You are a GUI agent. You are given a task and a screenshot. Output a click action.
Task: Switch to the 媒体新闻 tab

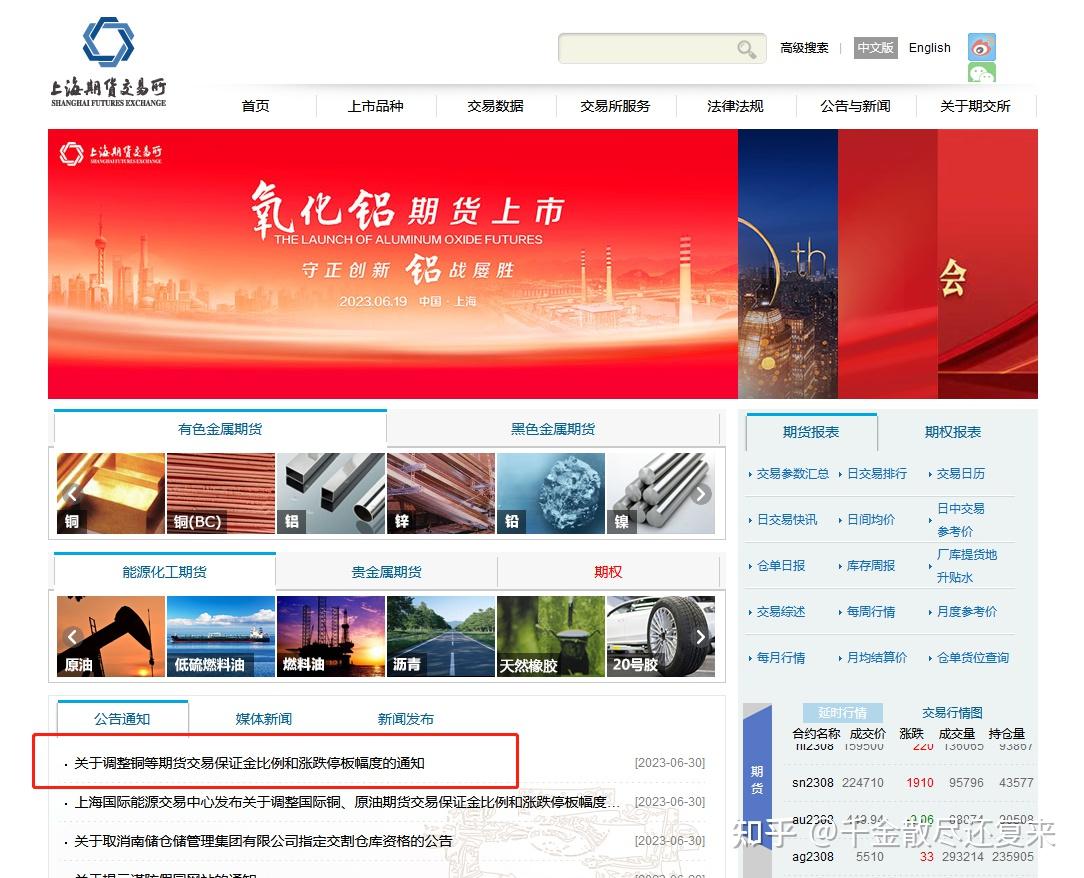point(262,718)
